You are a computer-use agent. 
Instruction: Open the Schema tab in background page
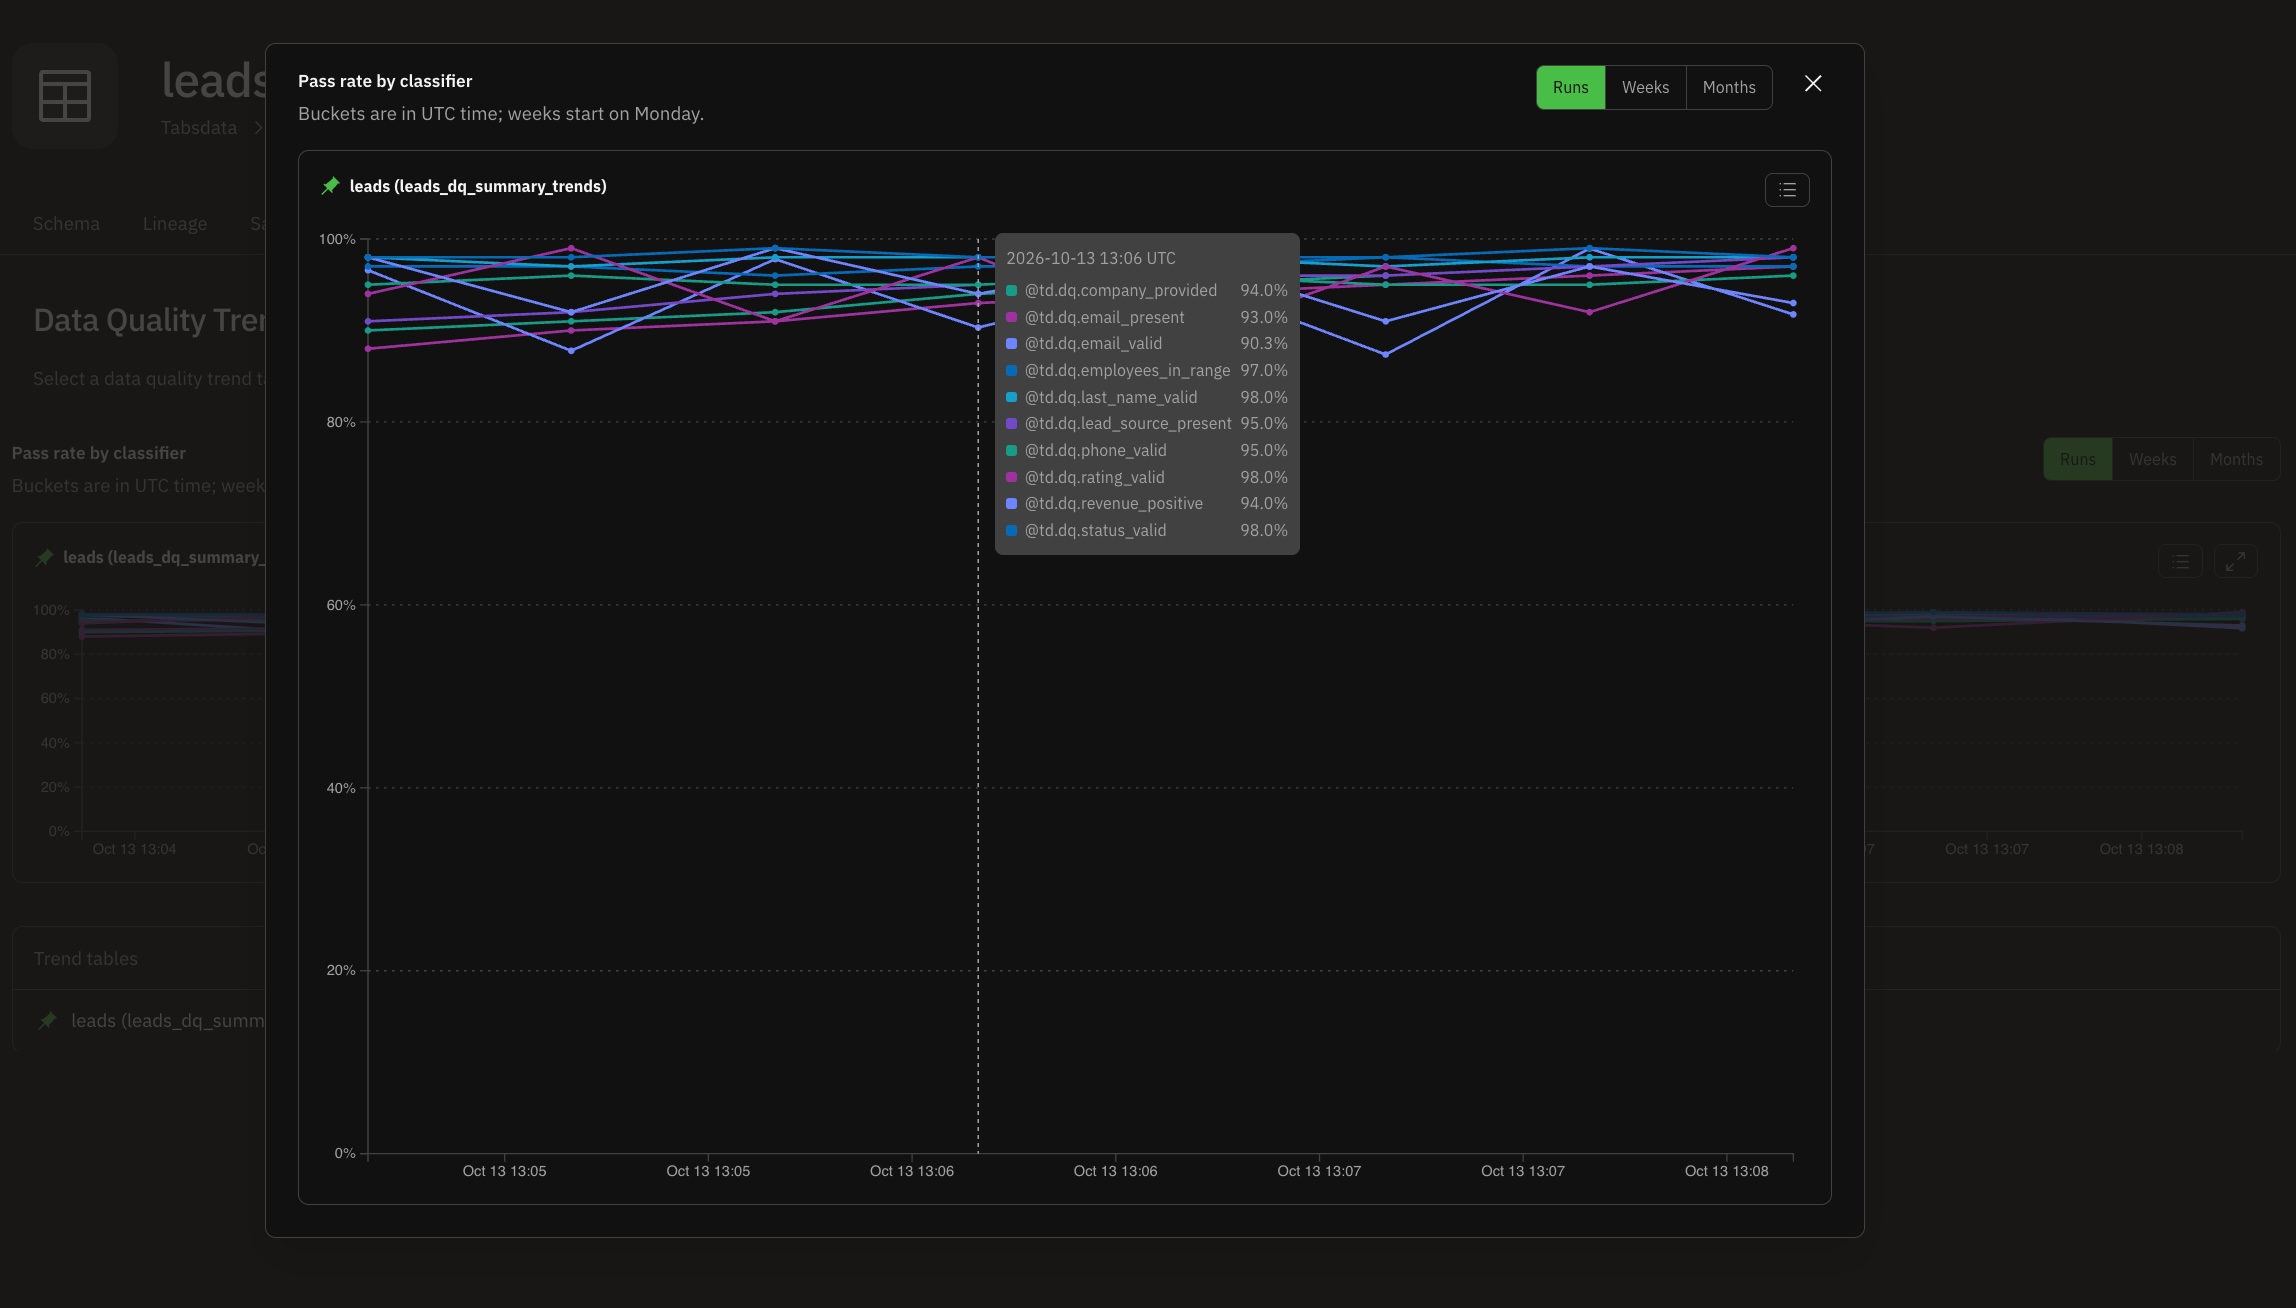click(66, 224)
